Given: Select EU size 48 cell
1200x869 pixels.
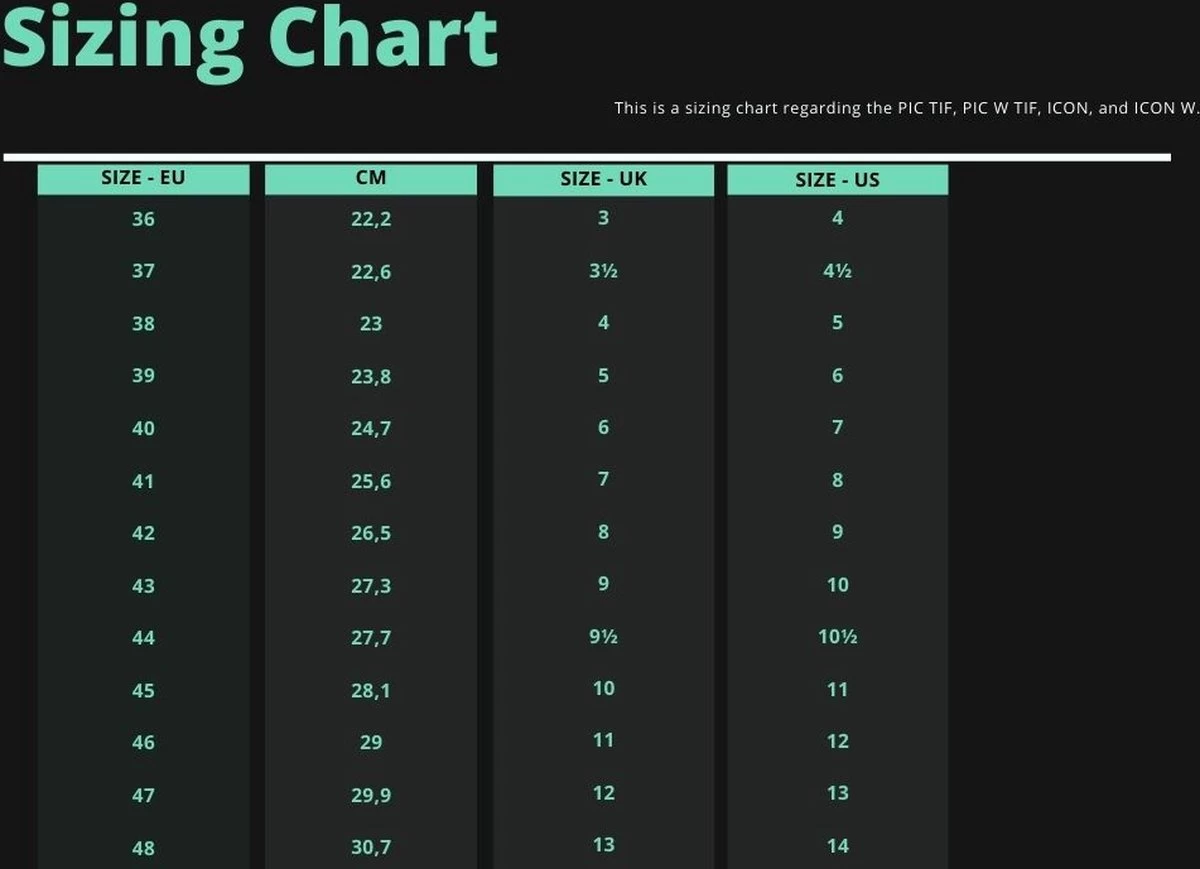Looking at the screenshot, I should coord(143,848).
